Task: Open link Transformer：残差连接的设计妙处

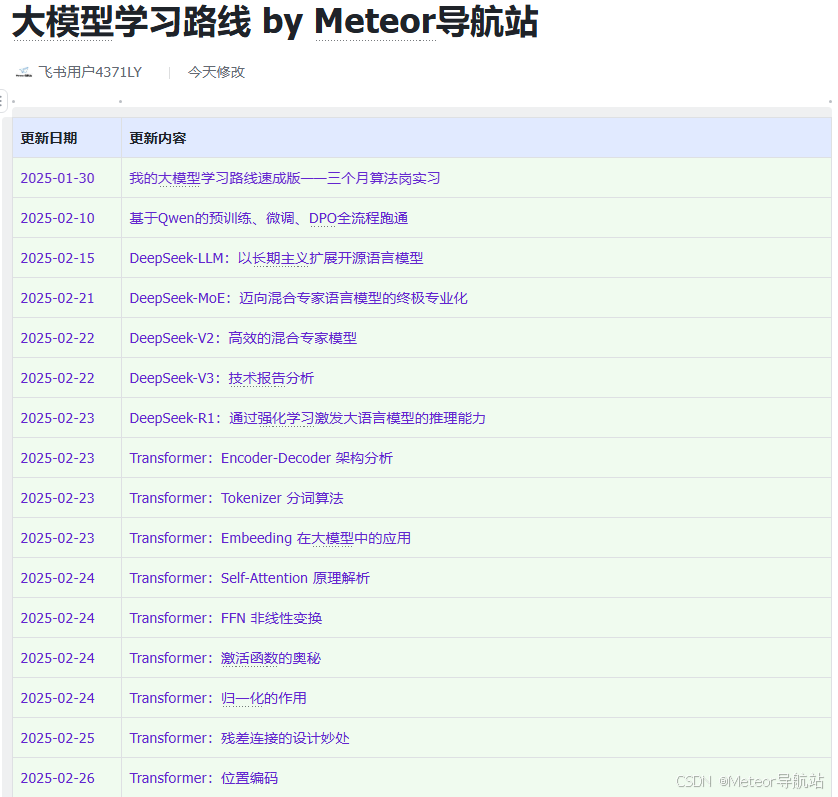Action: pyautogui.click(x=239, y=739)
